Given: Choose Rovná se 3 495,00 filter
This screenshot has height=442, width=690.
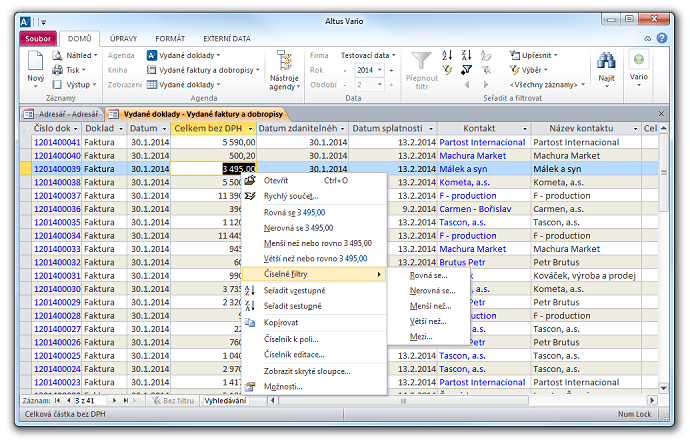Looking at the screenshot, I should (x=314, y=213).
